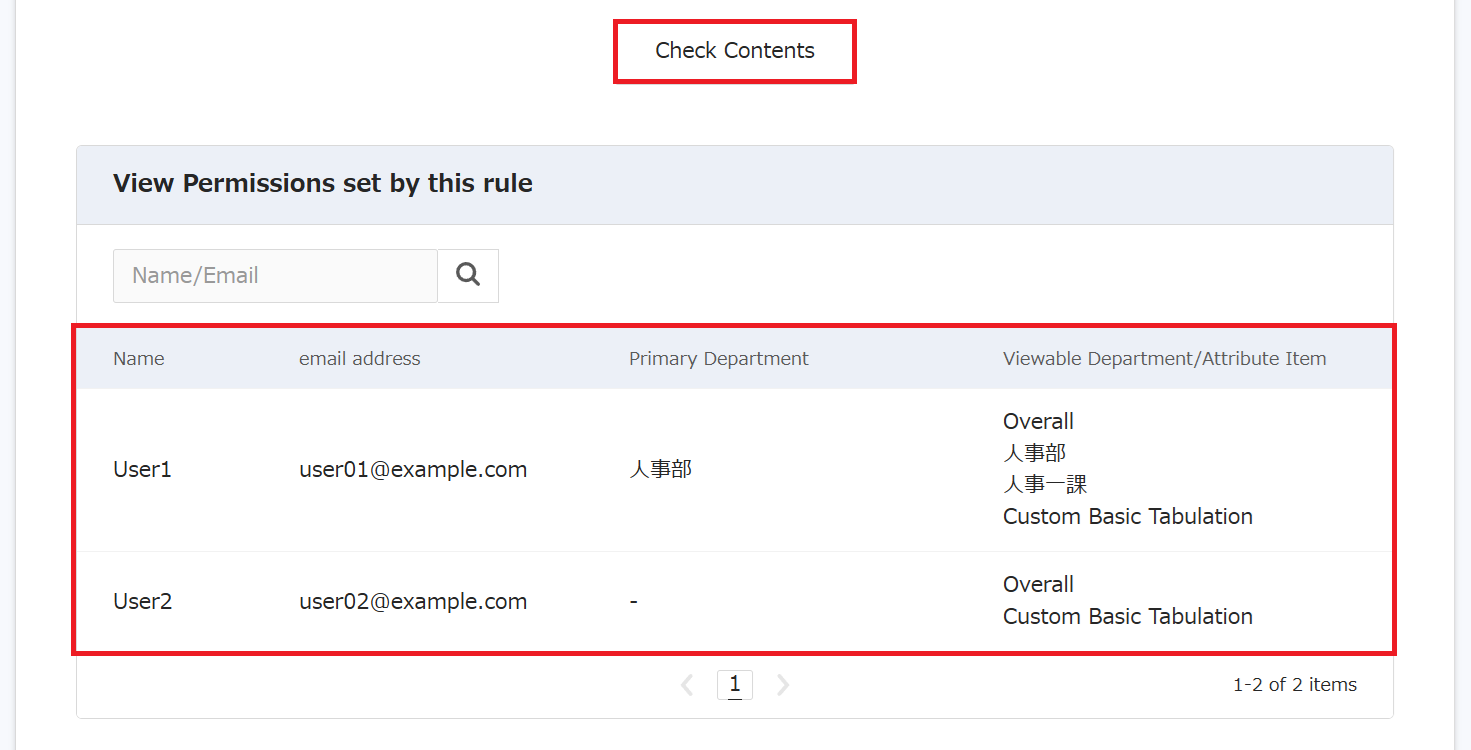Go to previous page with left chevron
The height and width of the screenshot is (750, 1471).
tap(687, 685)
